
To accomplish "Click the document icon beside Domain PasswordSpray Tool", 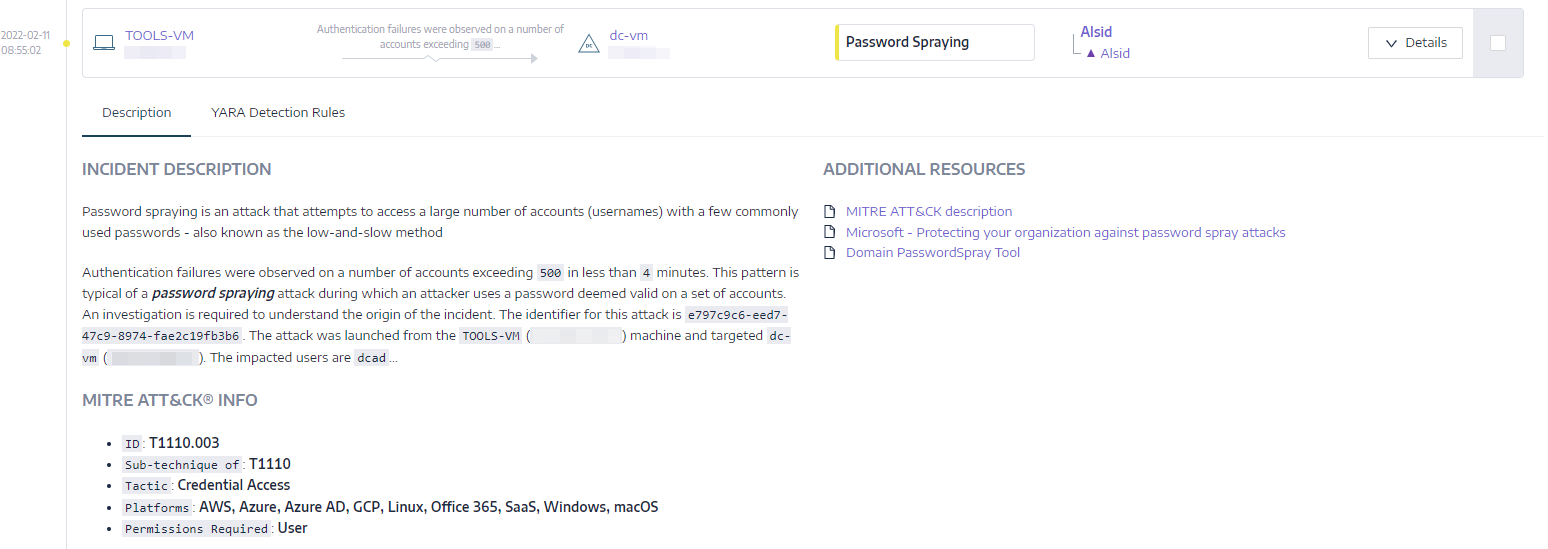I will pyautogui.click(x=828, y=253).
